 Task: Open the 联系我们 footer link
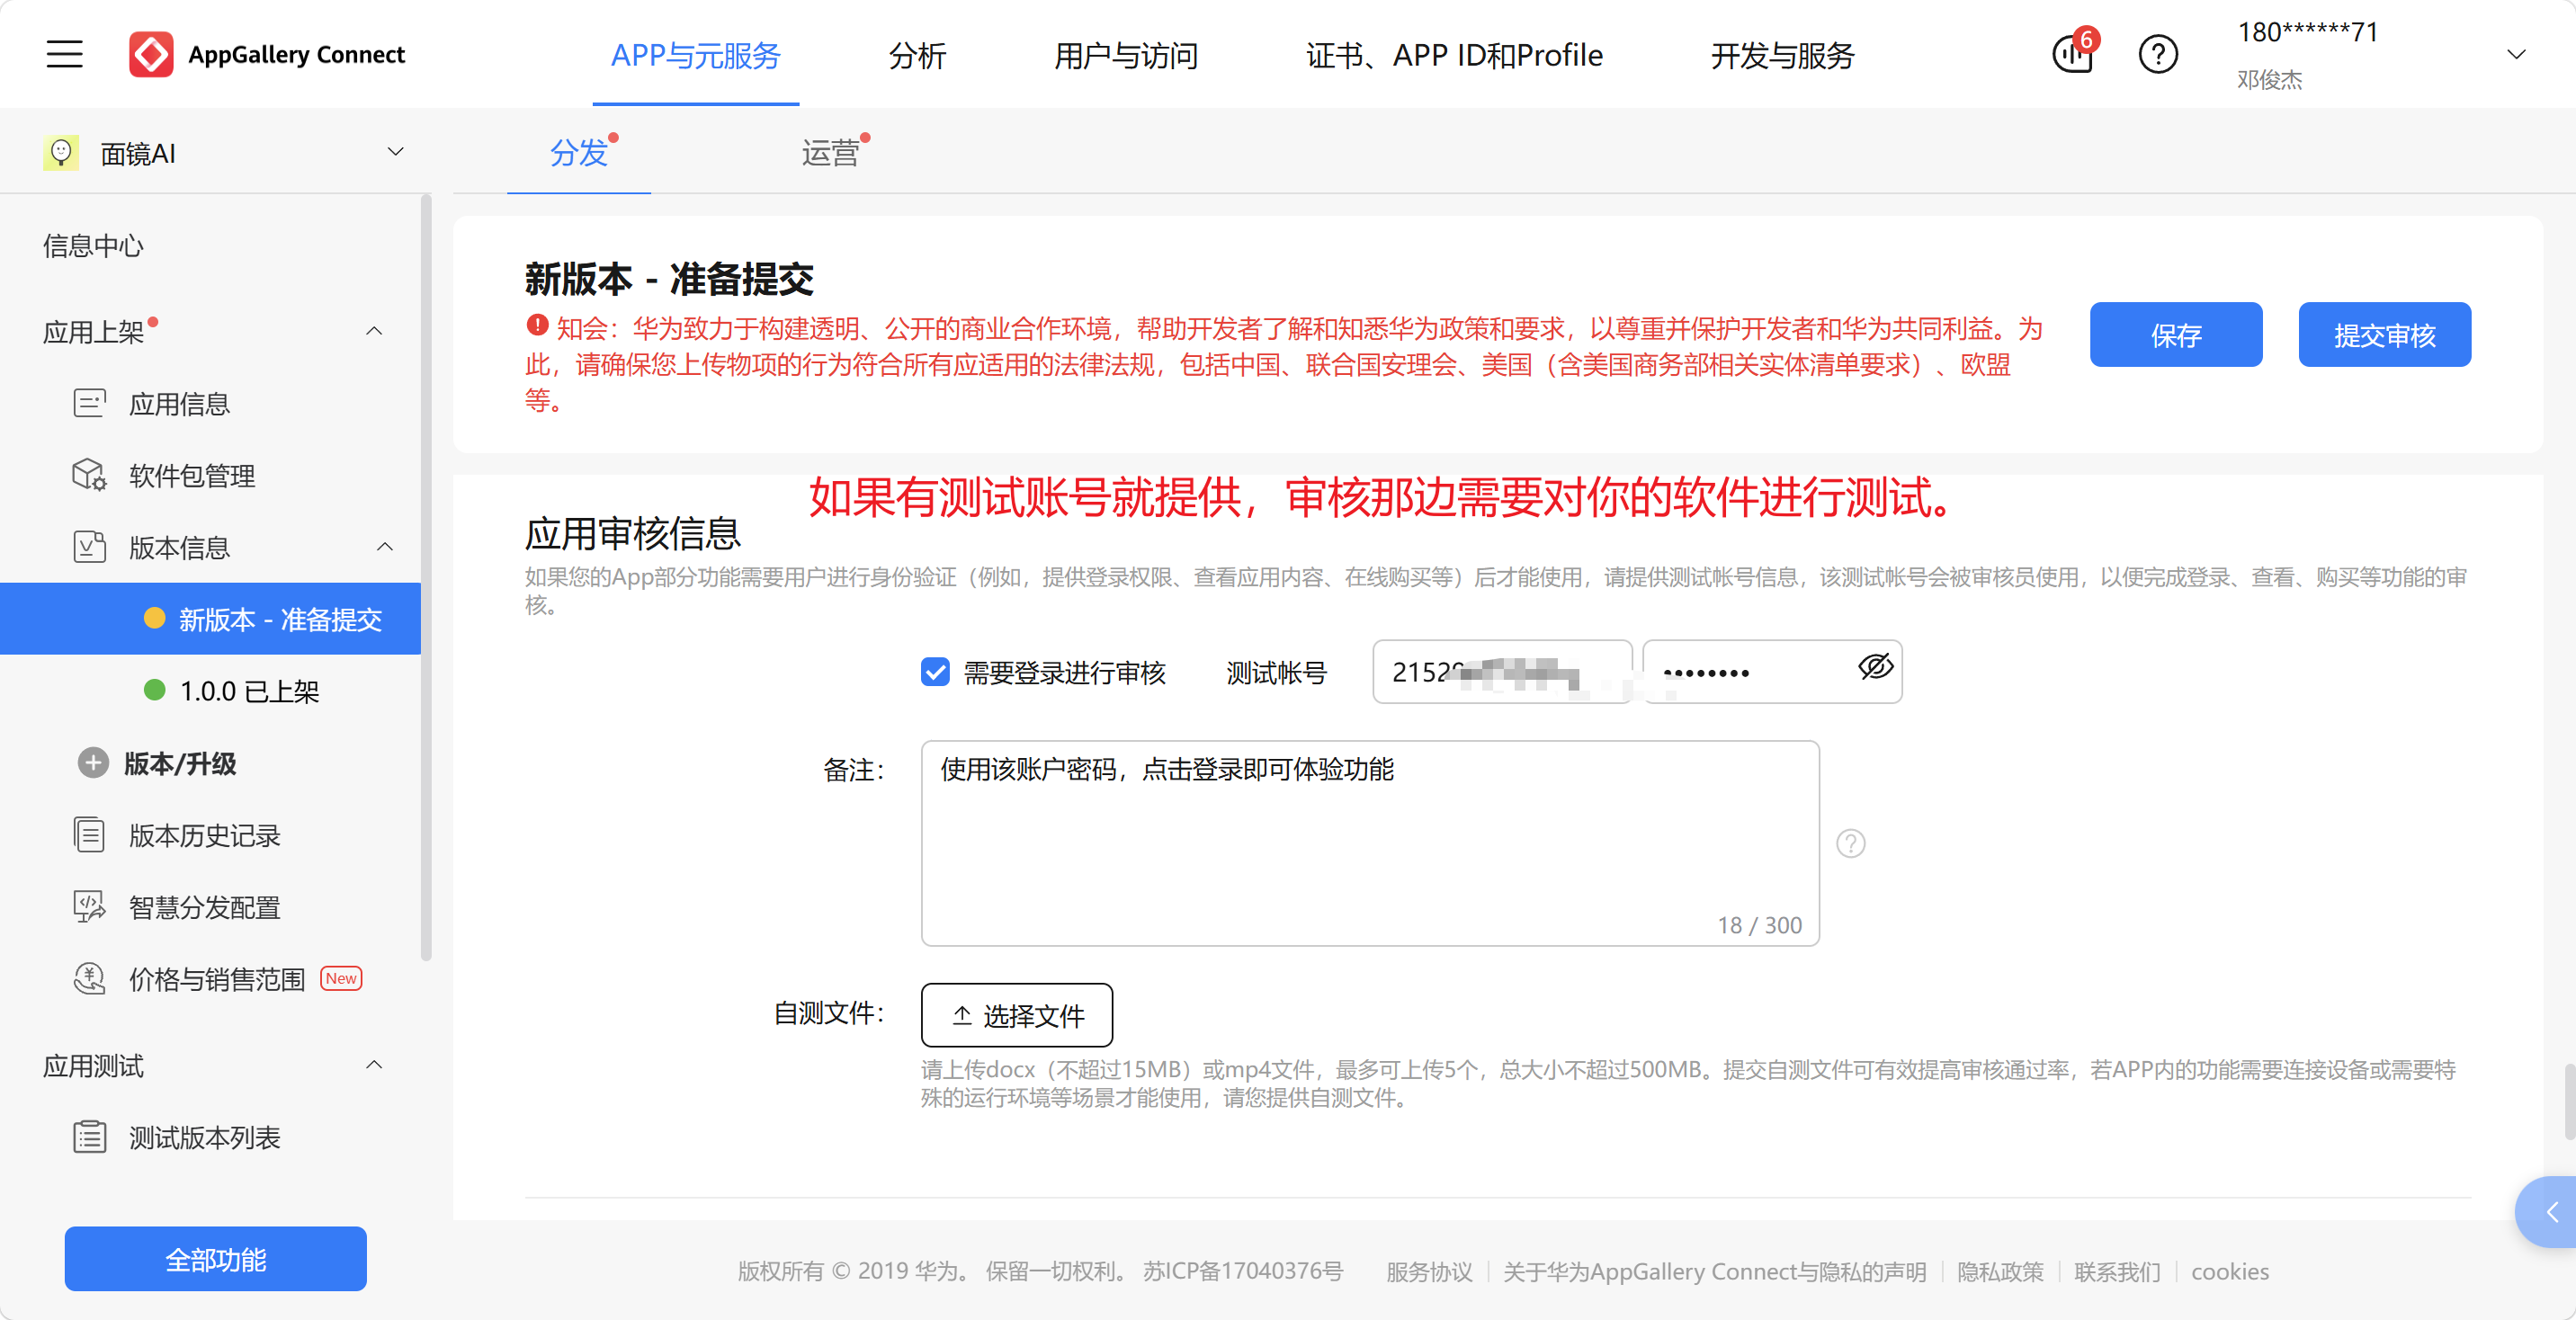2117,1271
